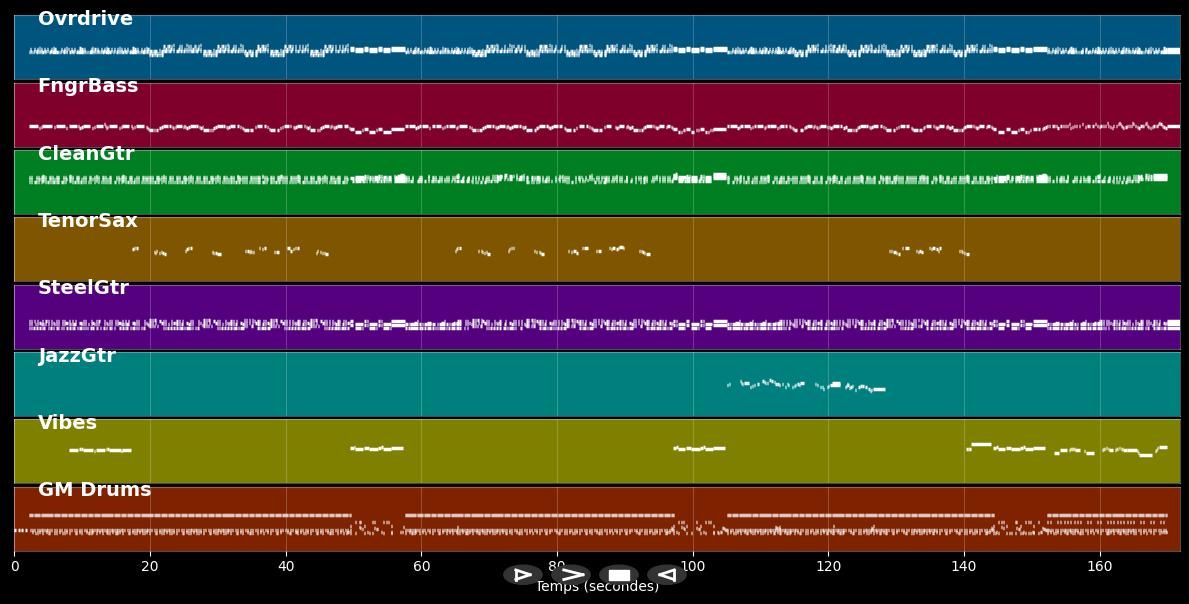
Task: Click the first Vibes note phrase
Action: (100, 450)
